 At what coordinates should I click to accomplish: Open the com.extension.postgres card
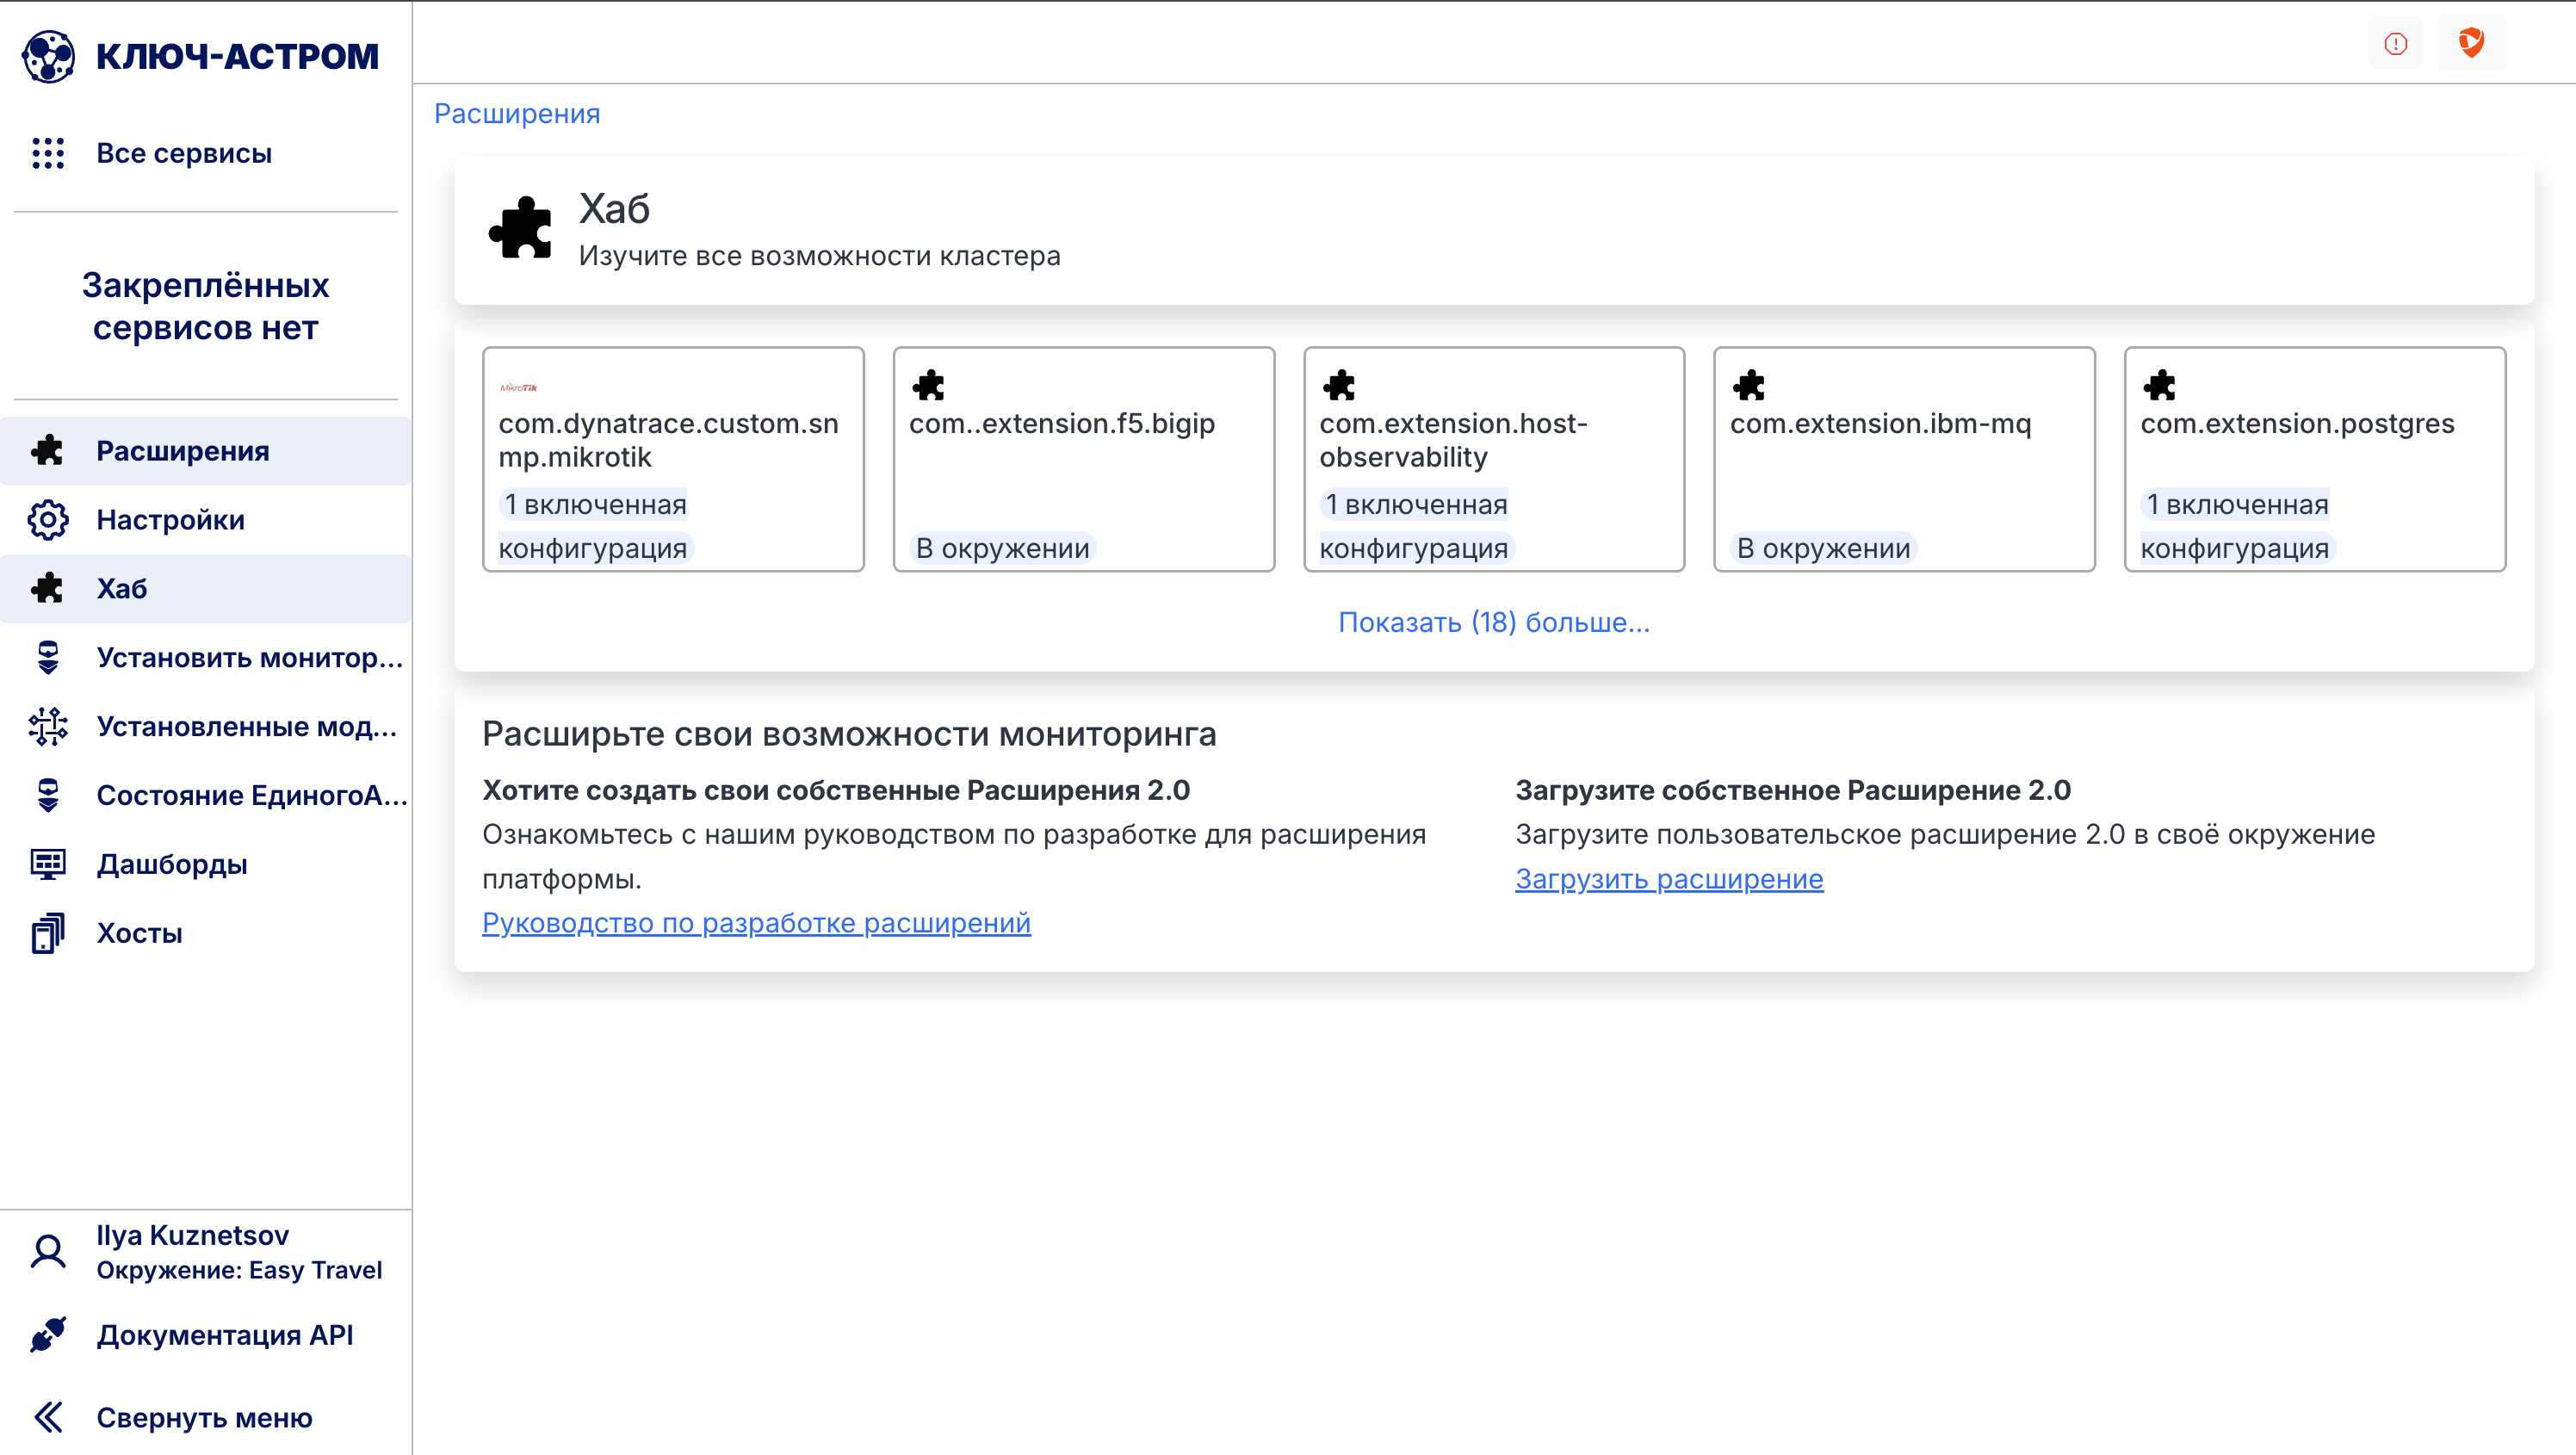2314,459
